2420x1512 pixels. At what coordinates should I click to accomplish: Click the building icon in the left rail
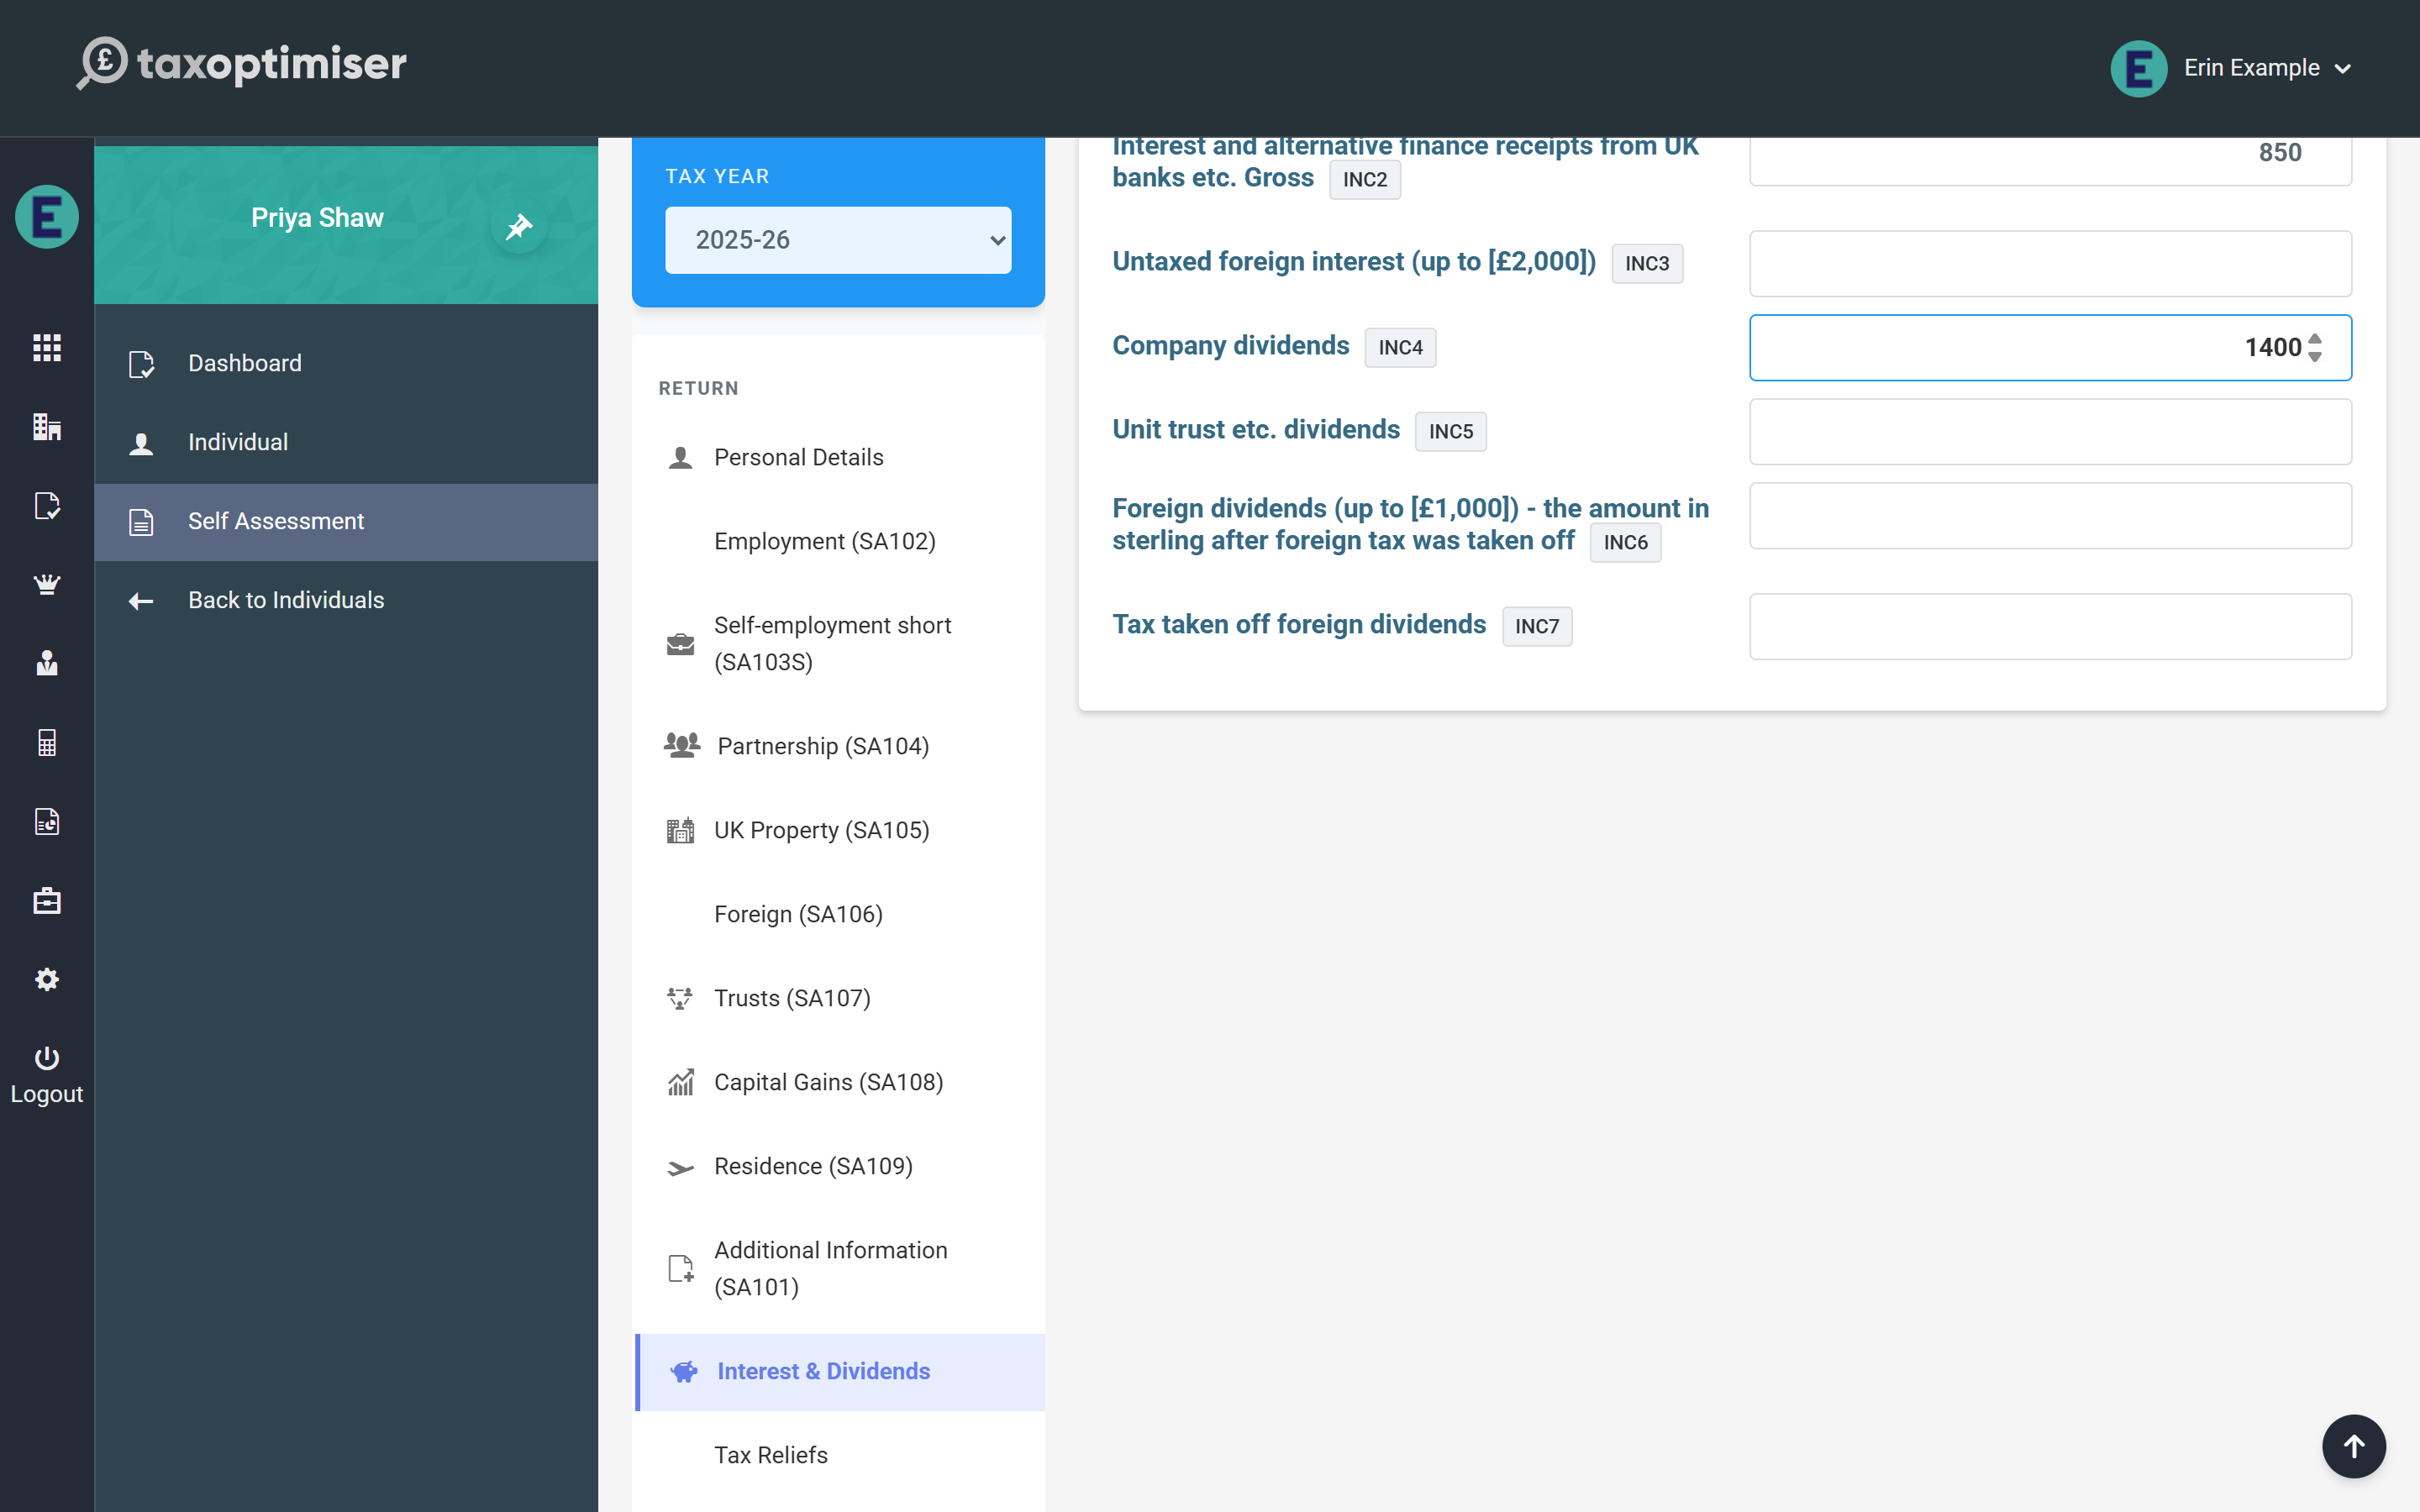pos(47,427)
